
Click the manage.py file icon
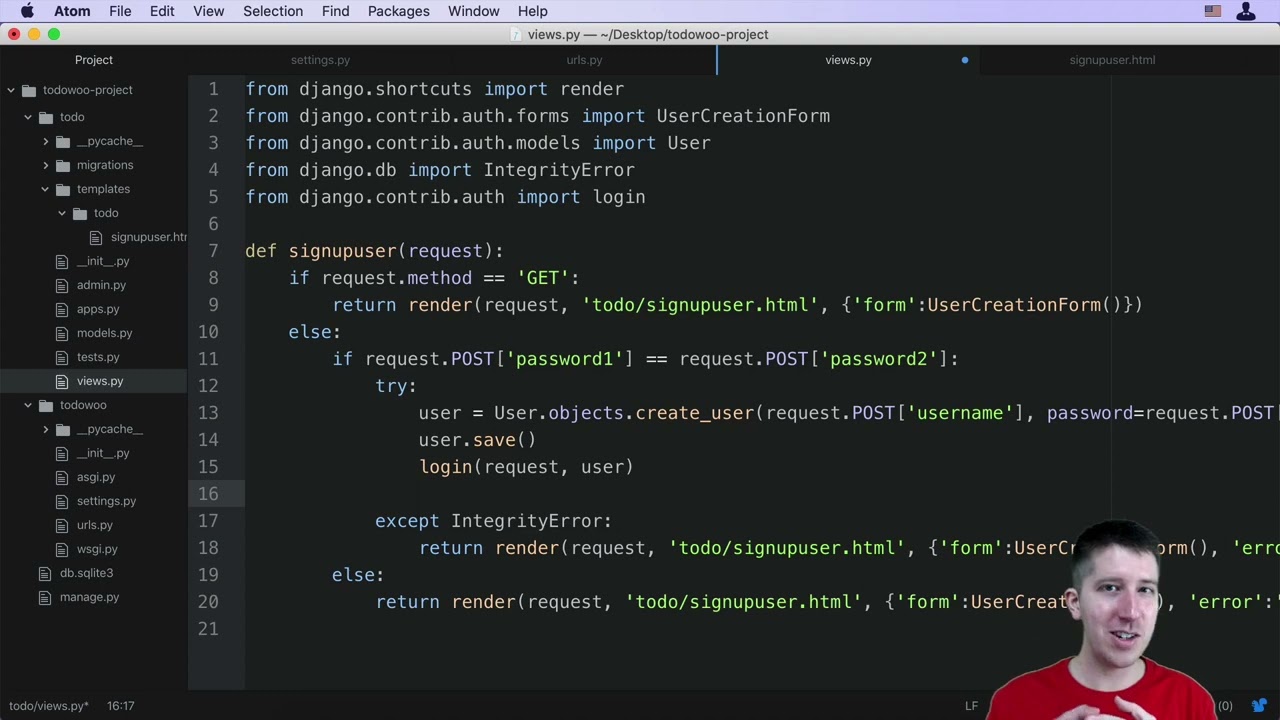(45, 597)
